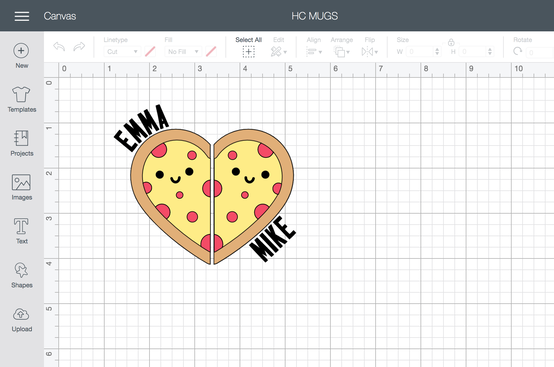The width and height of the screenshot is (554, 367).
Task: Click the Rotate angle input field
Action: [540, 52]
